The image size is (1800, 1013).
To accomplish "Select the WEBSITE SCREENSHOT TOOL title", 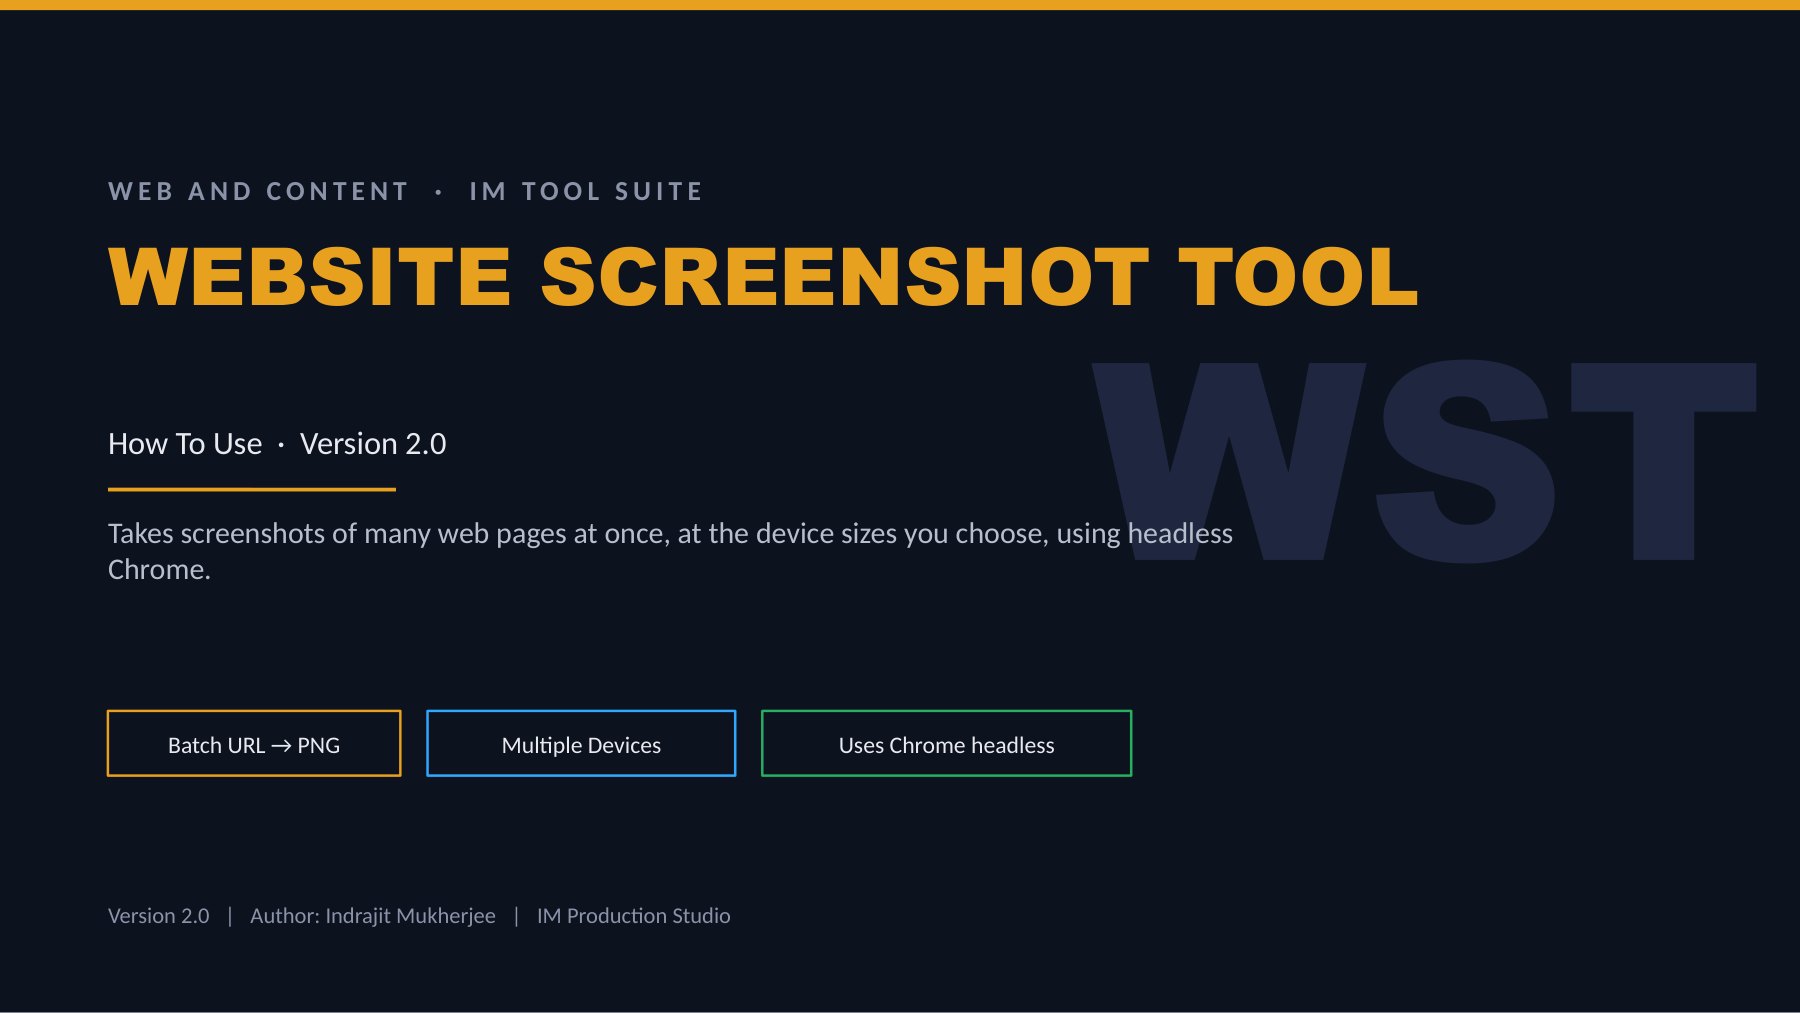I will click(x=763, y=277).
